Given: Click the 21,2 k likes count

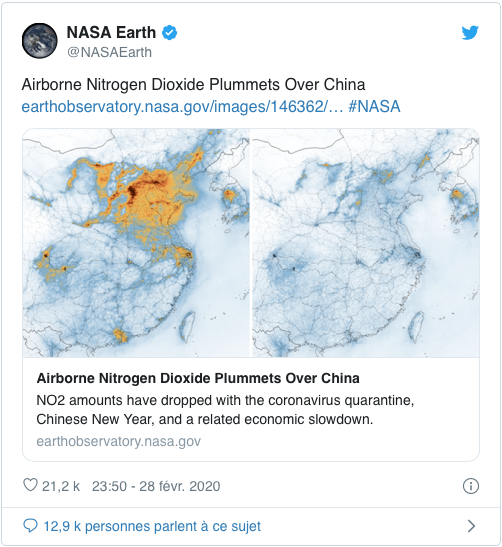Looking at the screenshot, I should coord(61,486).
